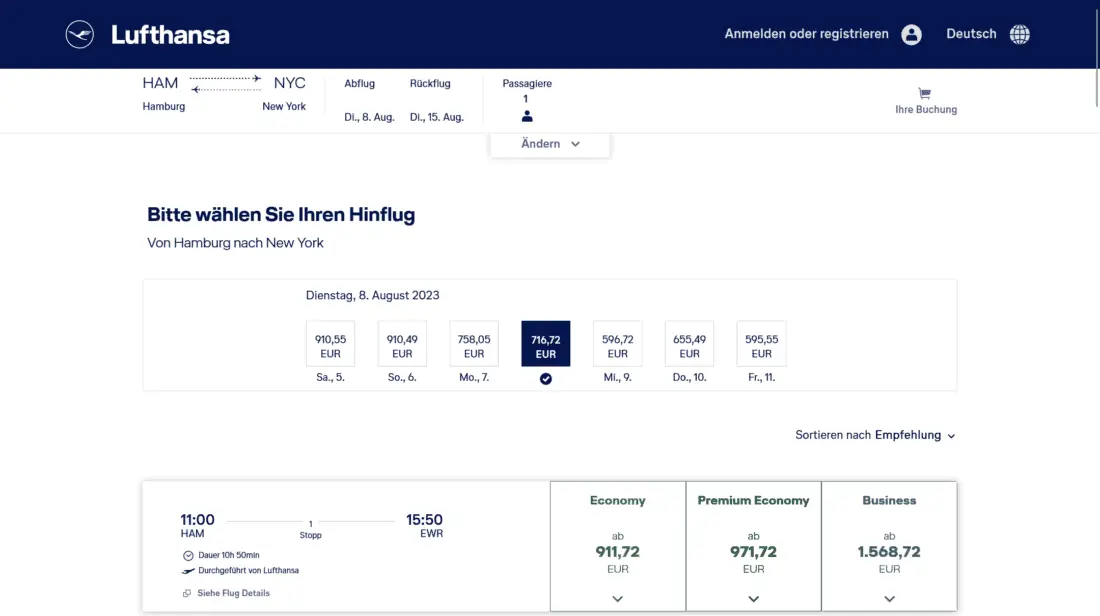1100x616 pixels.
Task: Open the Sortieren nach Empfehlung dropdown
Action: click(x=875, y=436)
